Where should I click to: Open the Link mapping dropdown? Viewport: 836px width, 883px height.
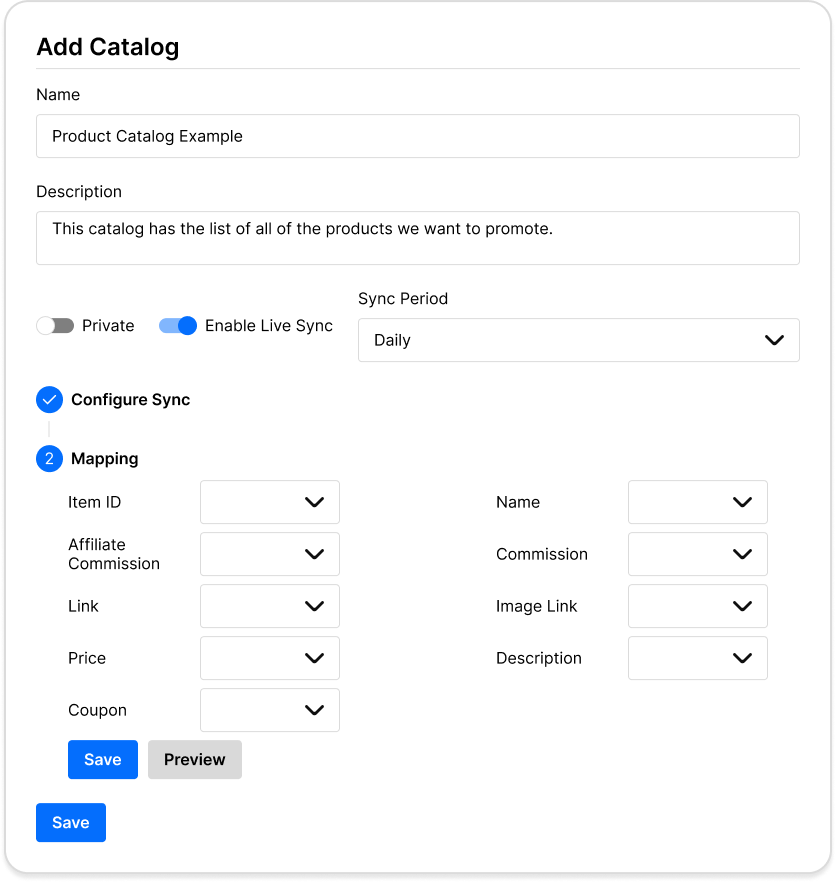[270, 606]
